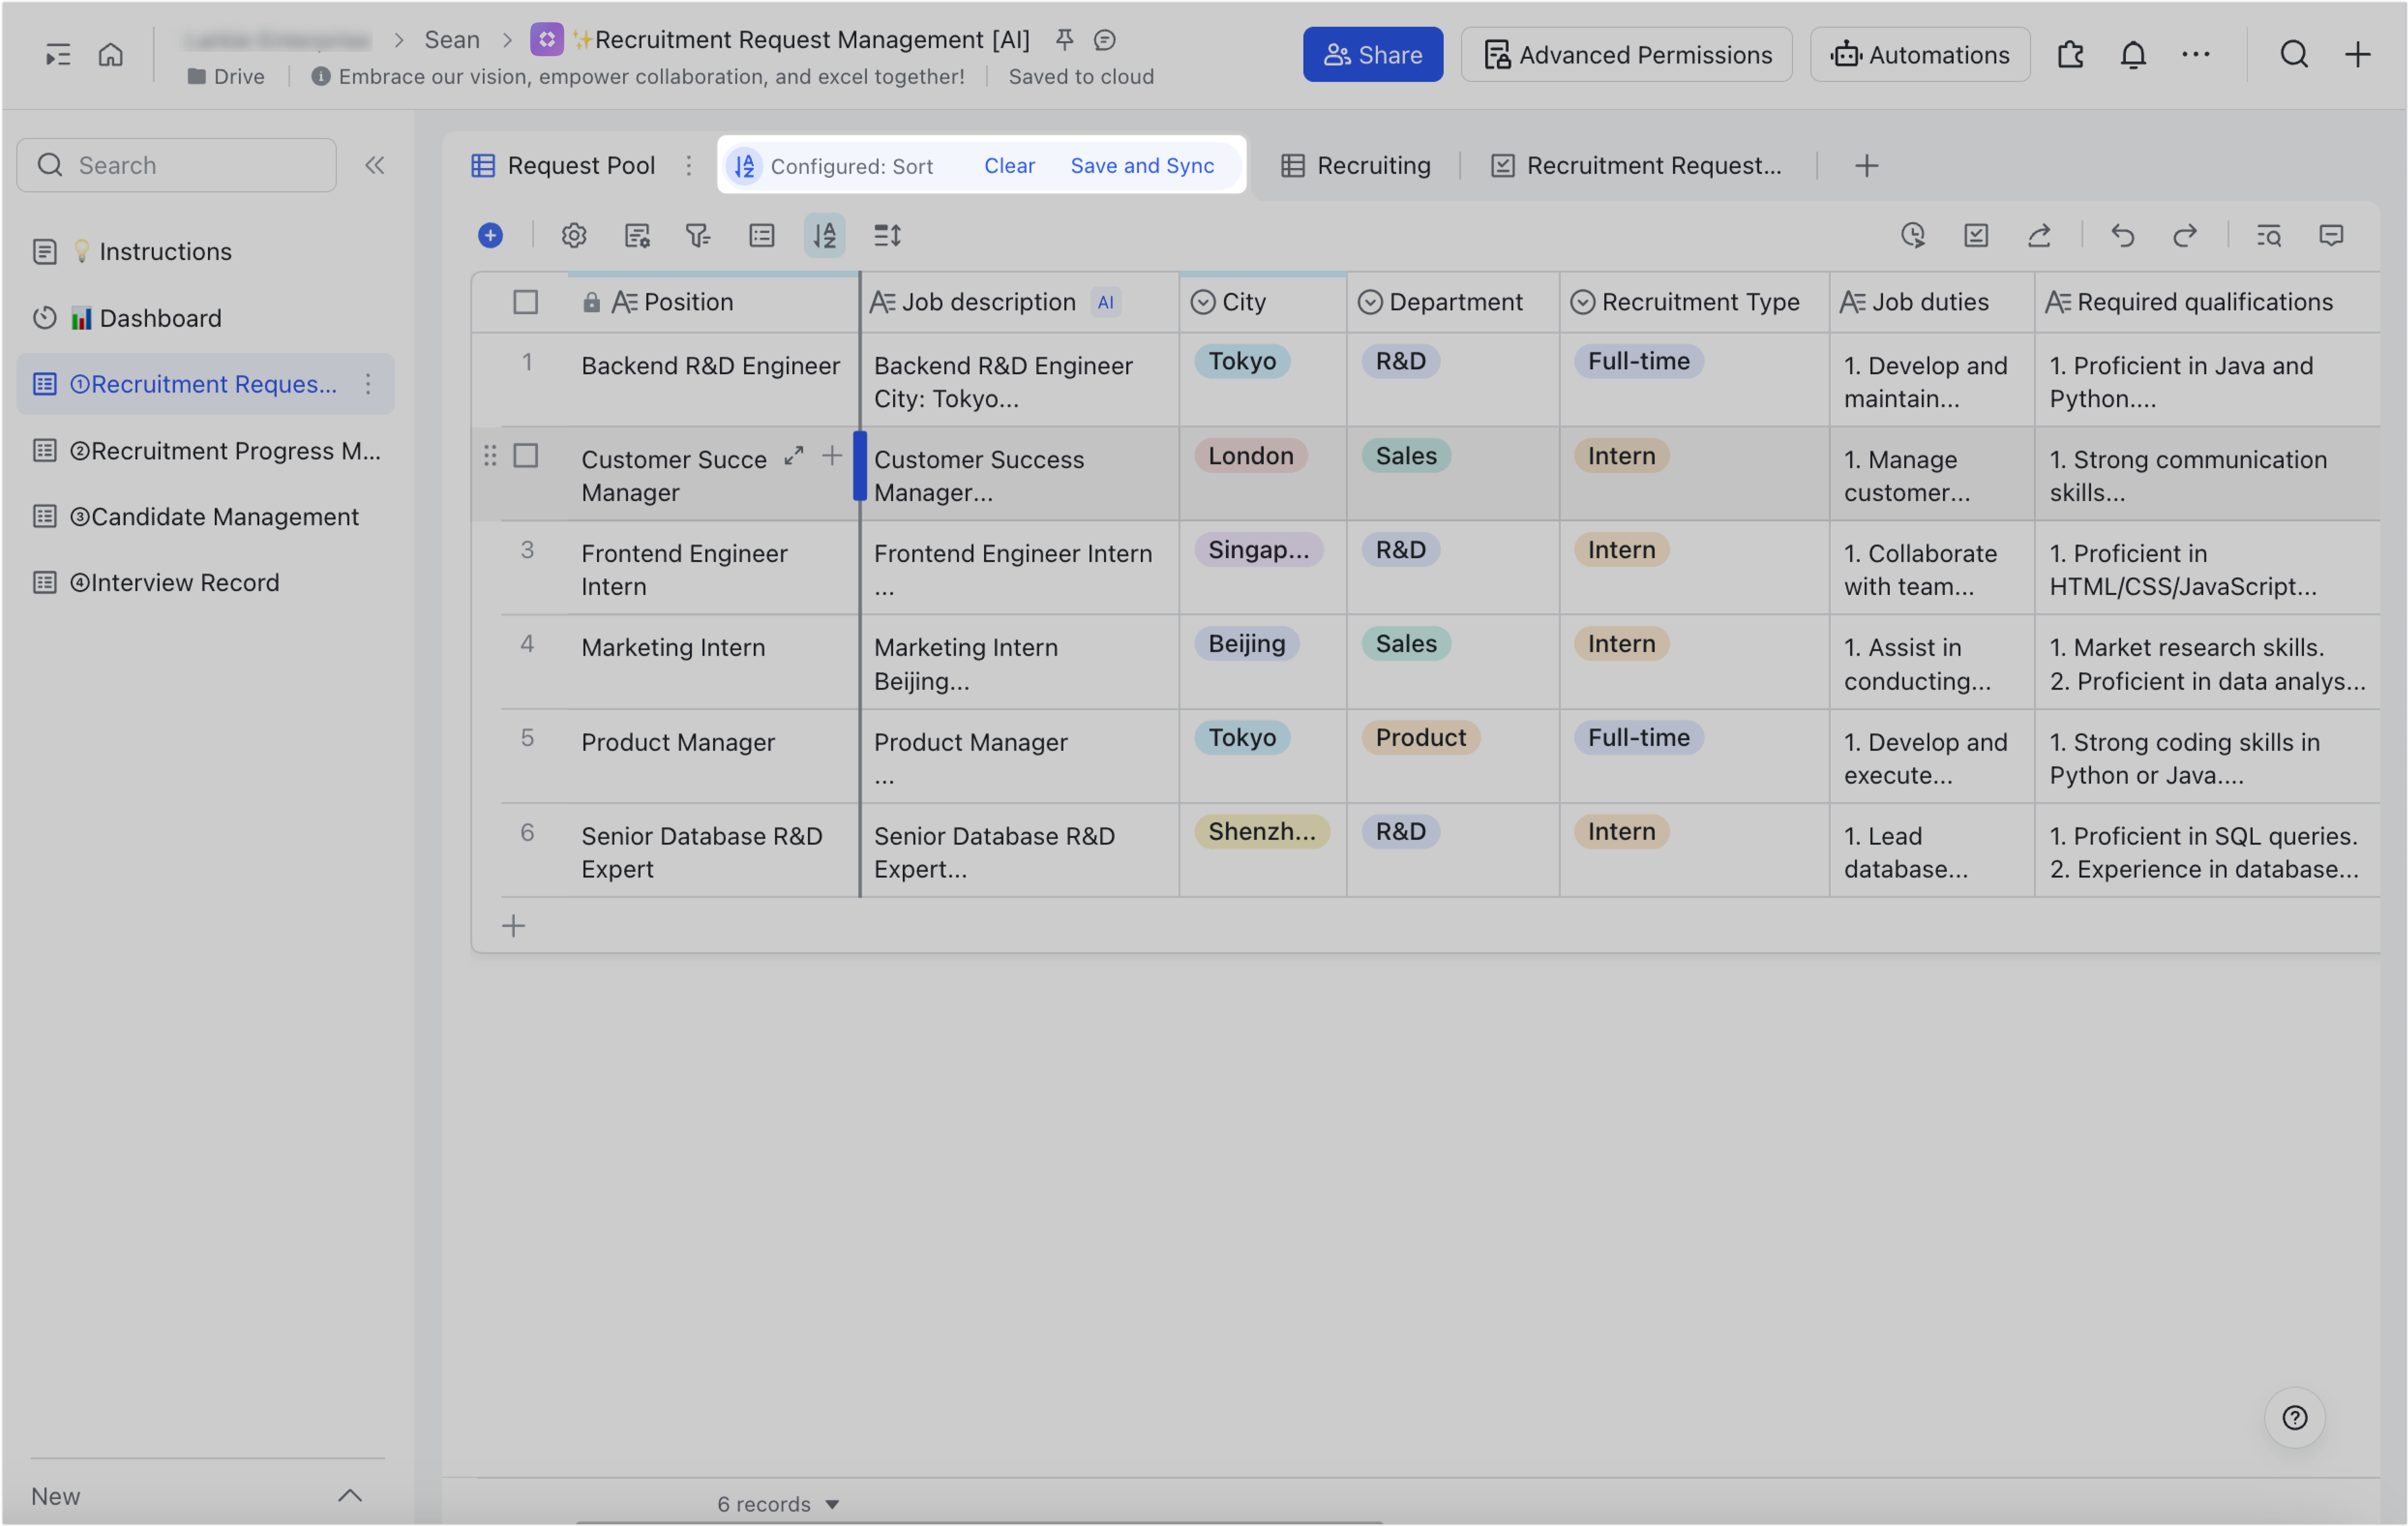Open the global search magnifier icon

(2294, 54)
